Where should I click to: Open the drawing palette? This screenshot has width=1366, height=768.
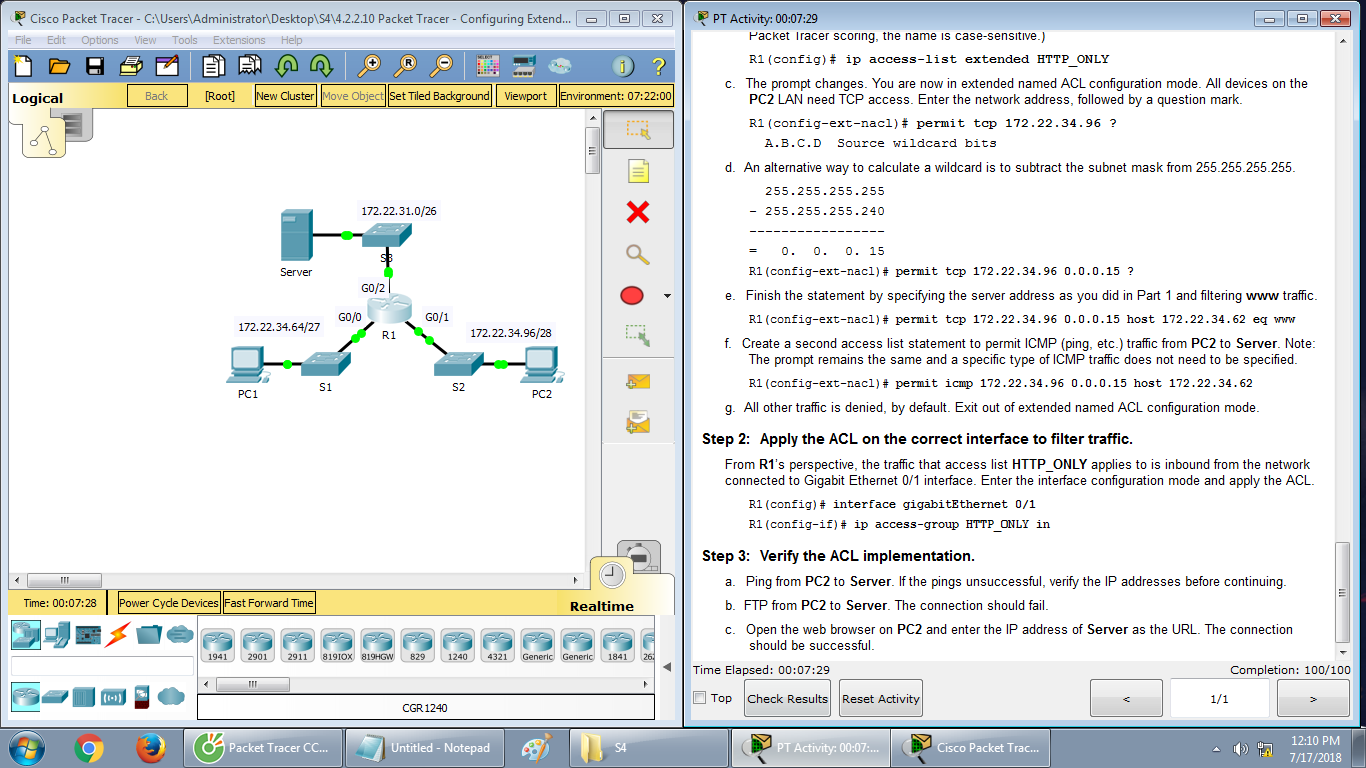pos(488,66)
